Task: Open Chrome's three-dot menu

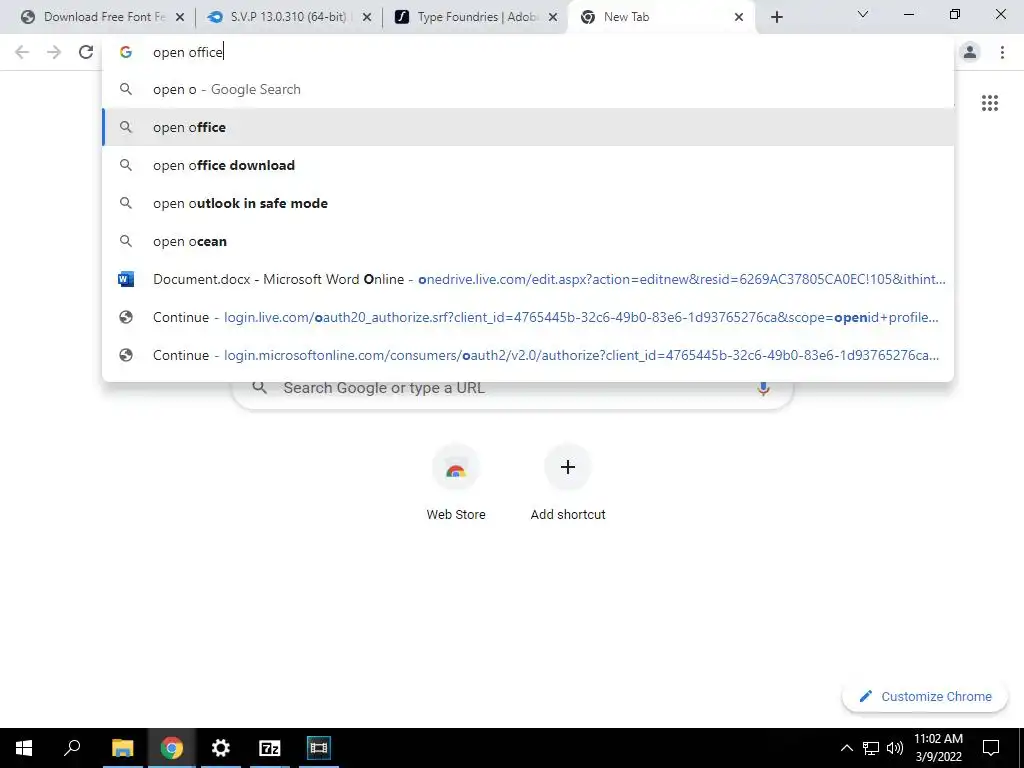Action: click(1002, 52)
